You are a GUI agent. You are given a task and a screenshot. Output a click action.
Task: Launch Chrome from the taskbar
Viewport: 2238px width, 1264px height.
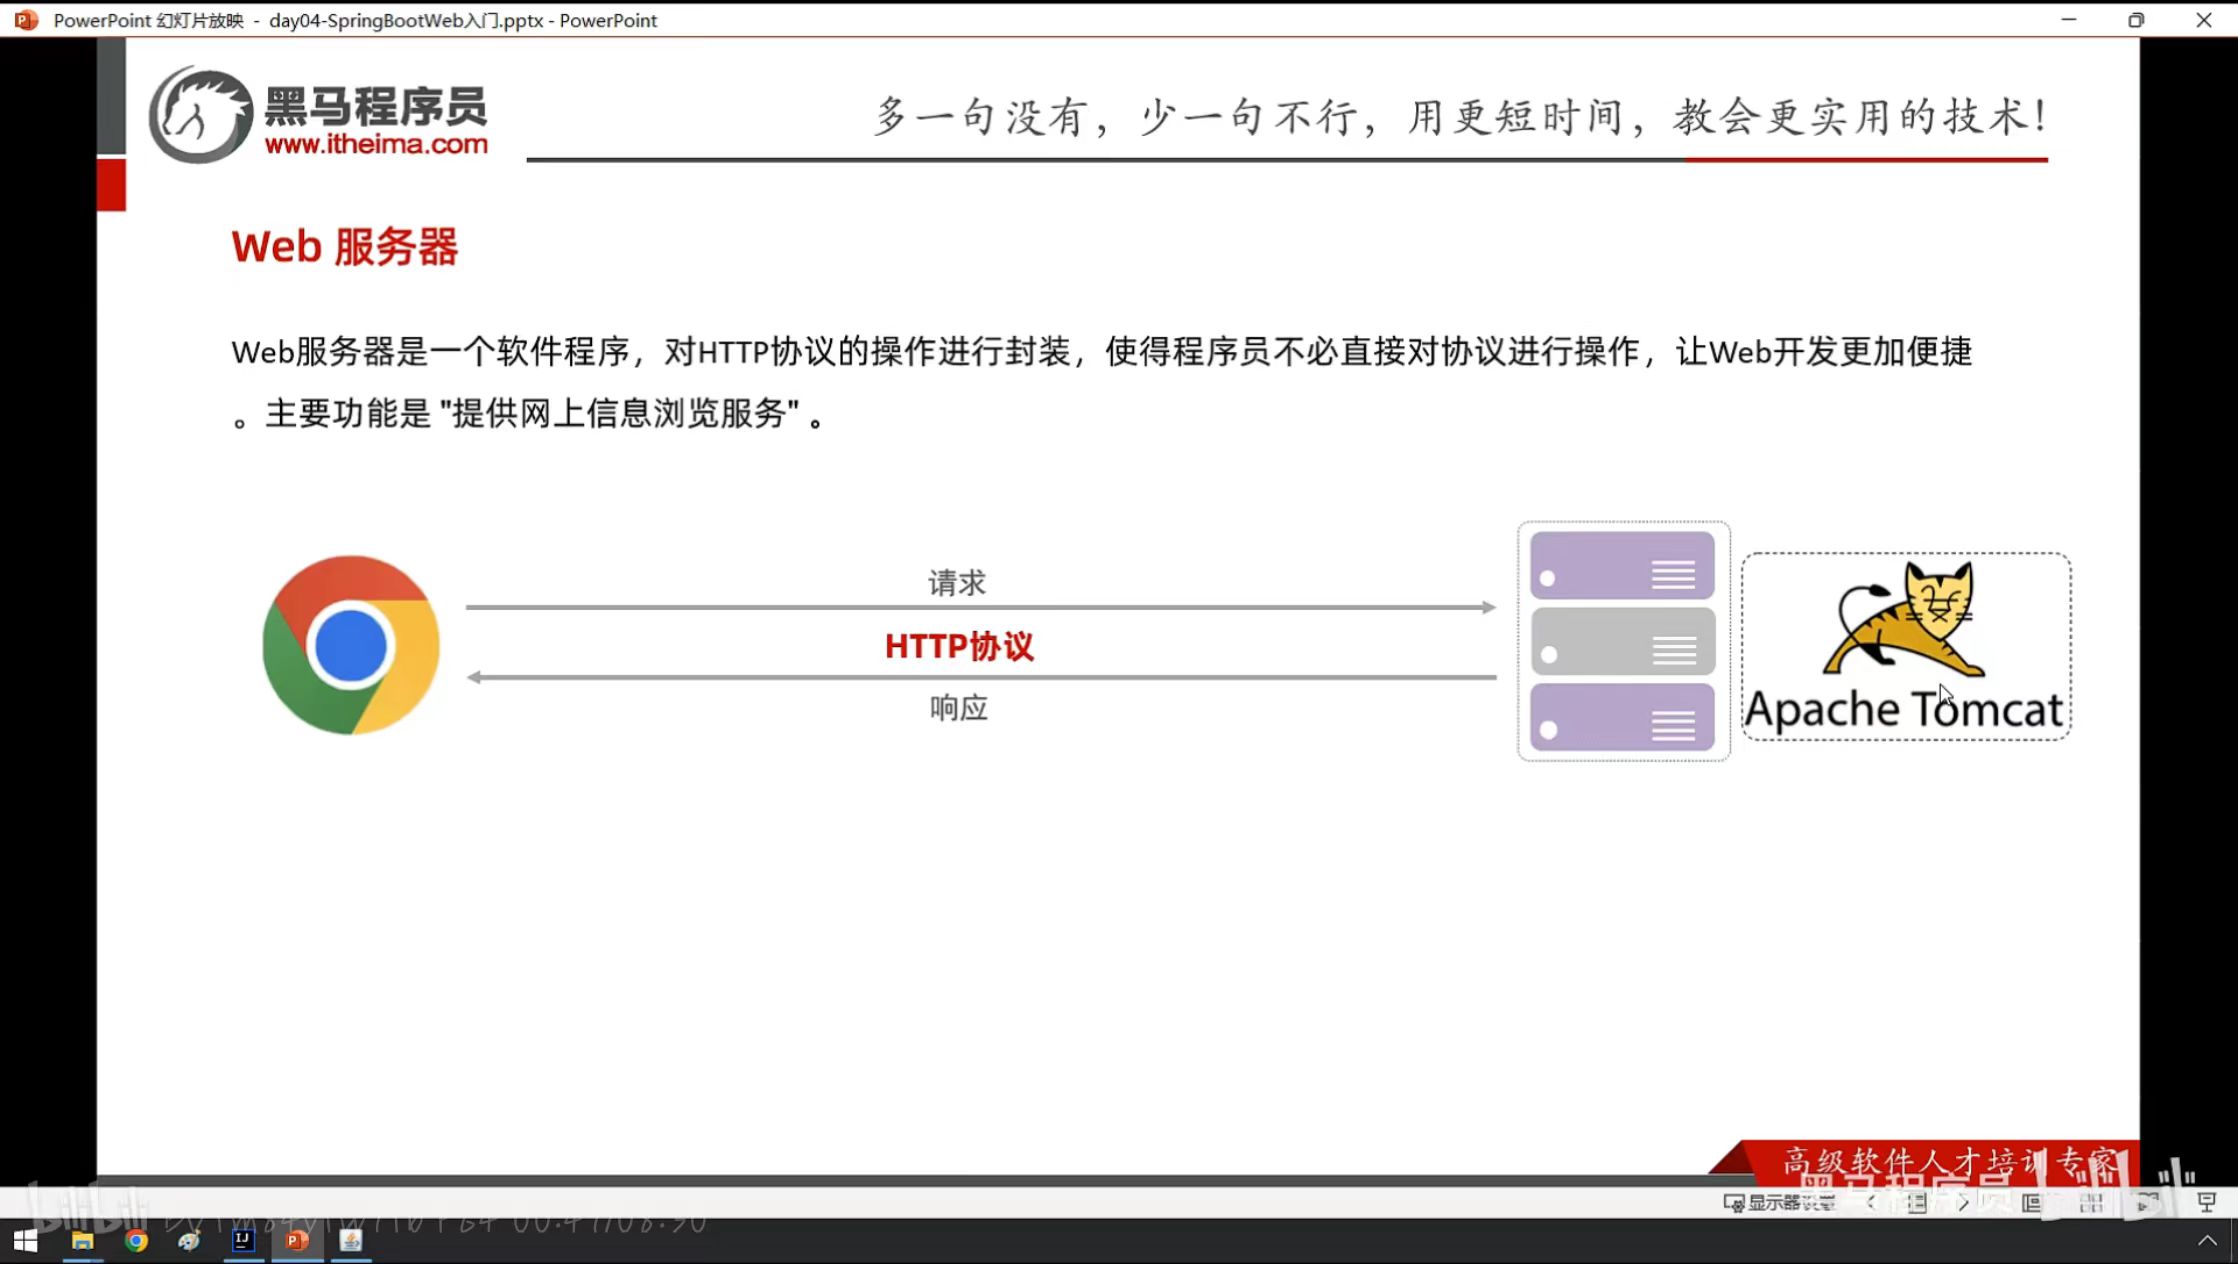click(x=136, y=1241)
